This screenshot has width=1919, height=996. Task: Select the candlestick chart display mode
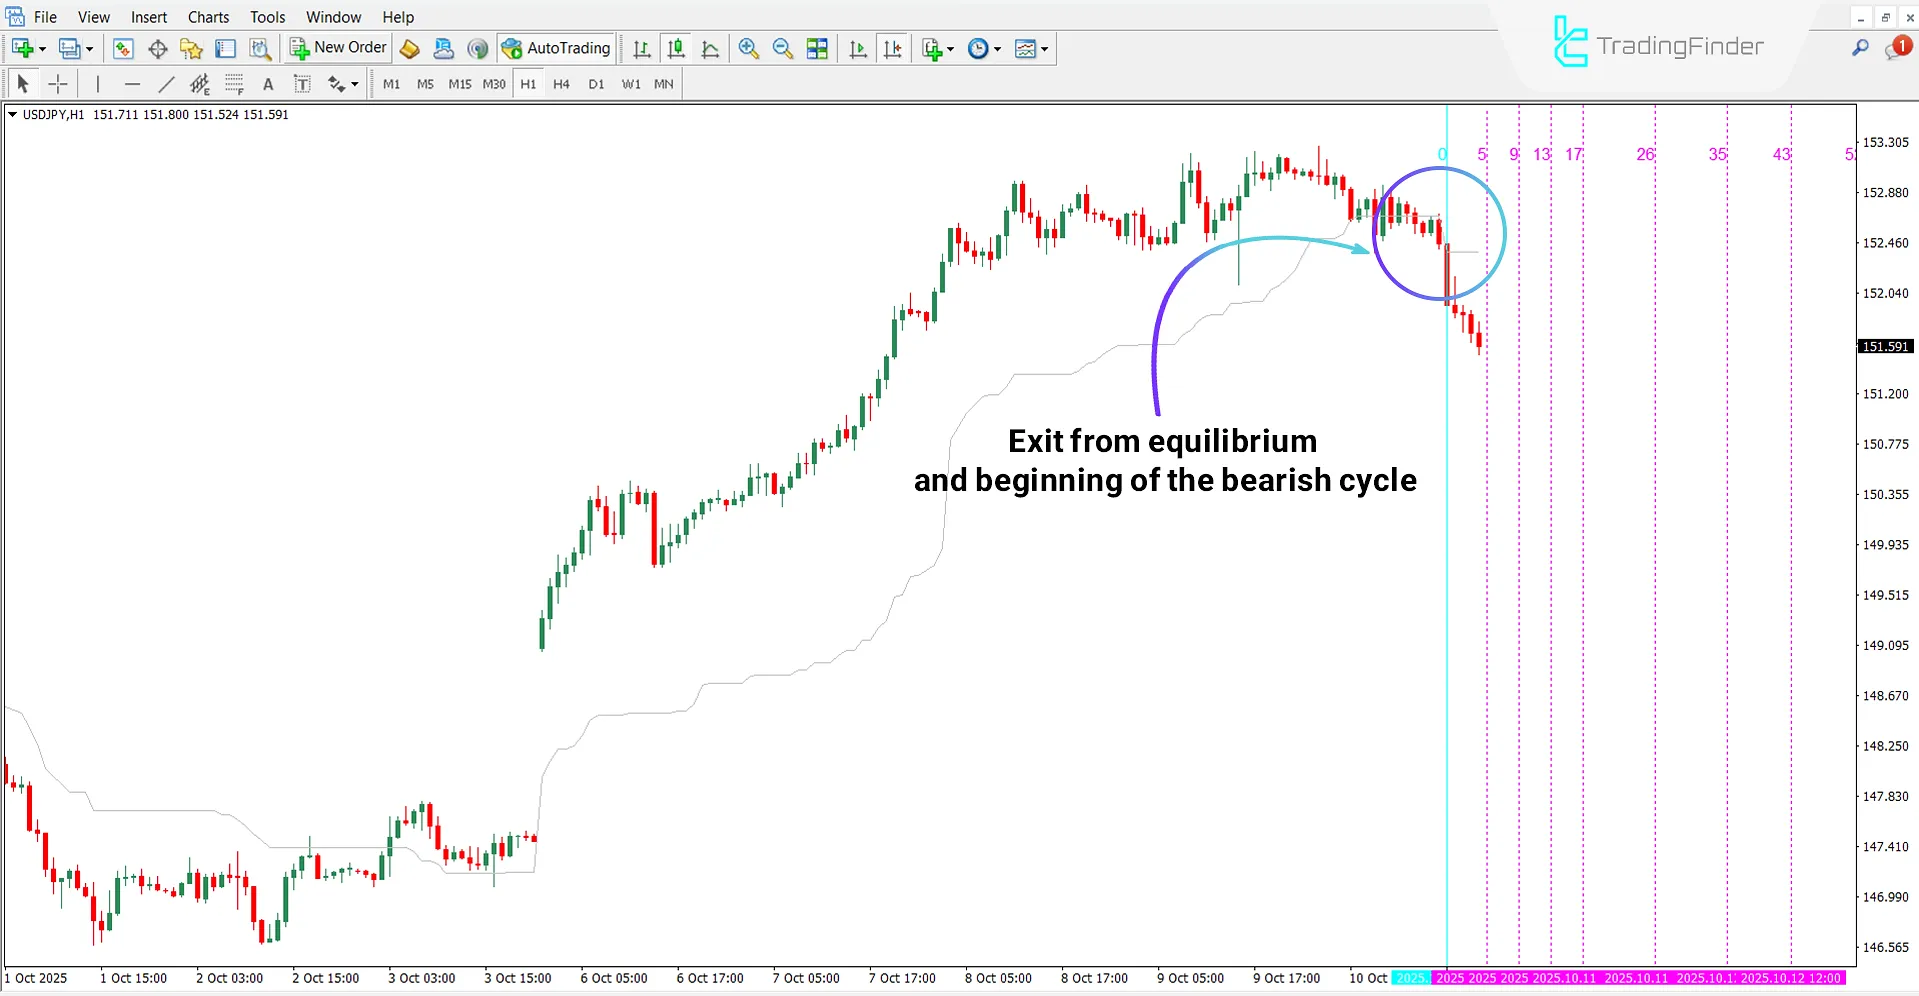(675, 48)
